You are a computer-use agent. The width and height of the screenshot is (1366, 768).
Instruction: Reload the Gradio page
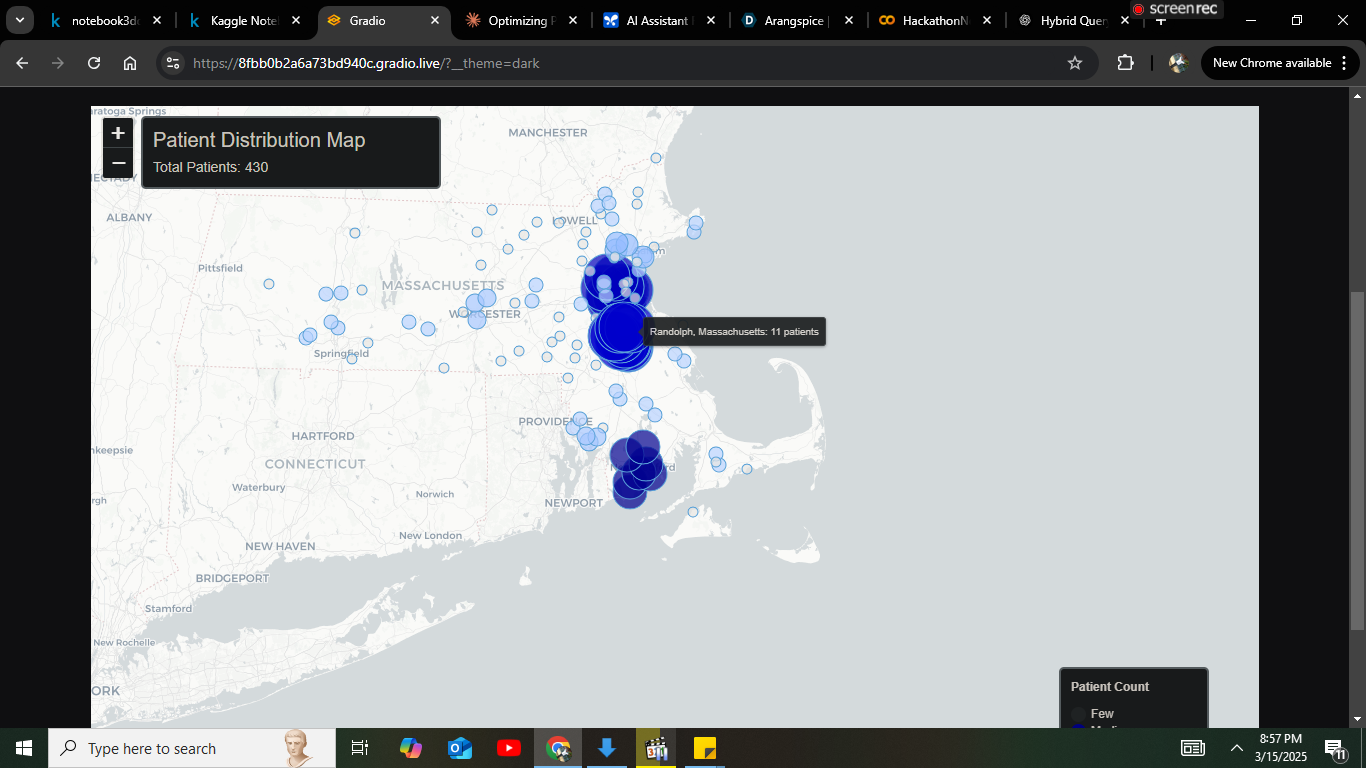(94, 63)
